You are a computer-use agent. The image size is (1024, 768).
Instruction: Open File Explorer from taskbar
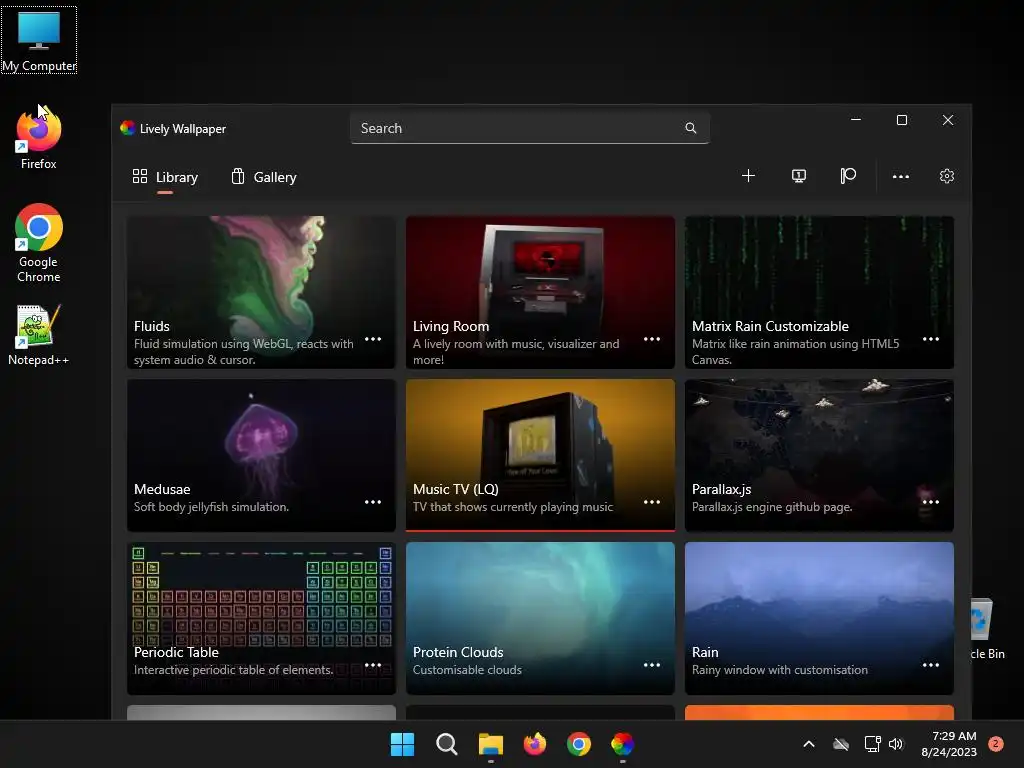point(490,744)
